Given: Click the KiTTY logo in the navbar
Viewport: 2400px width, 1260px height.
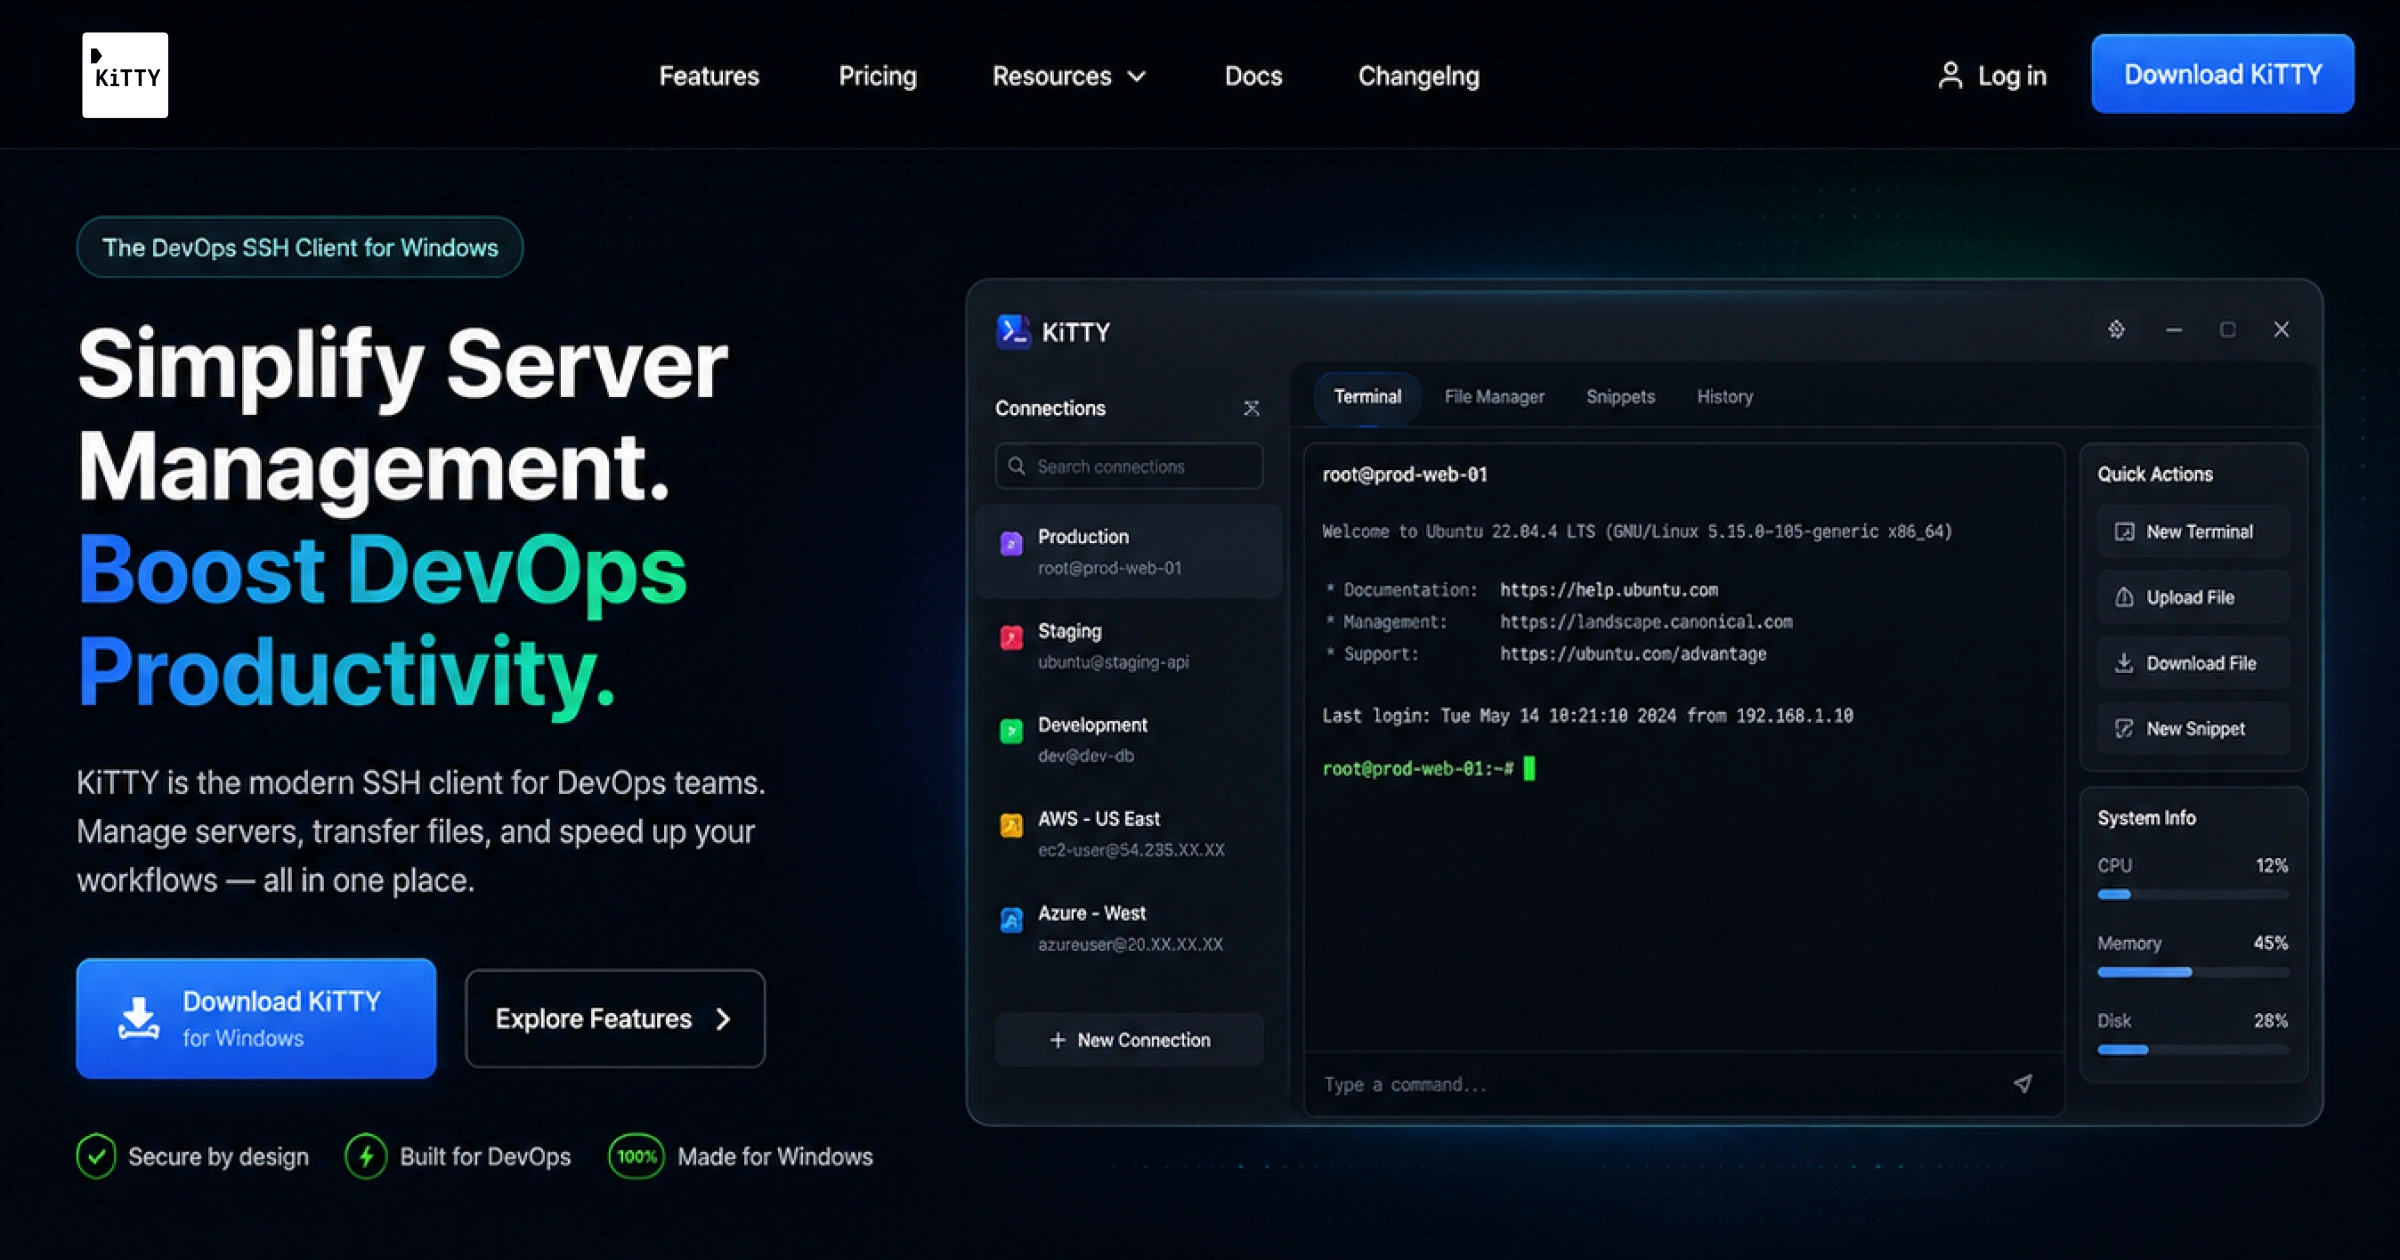Looking at the screenshot, I should (x=125, y=75).
